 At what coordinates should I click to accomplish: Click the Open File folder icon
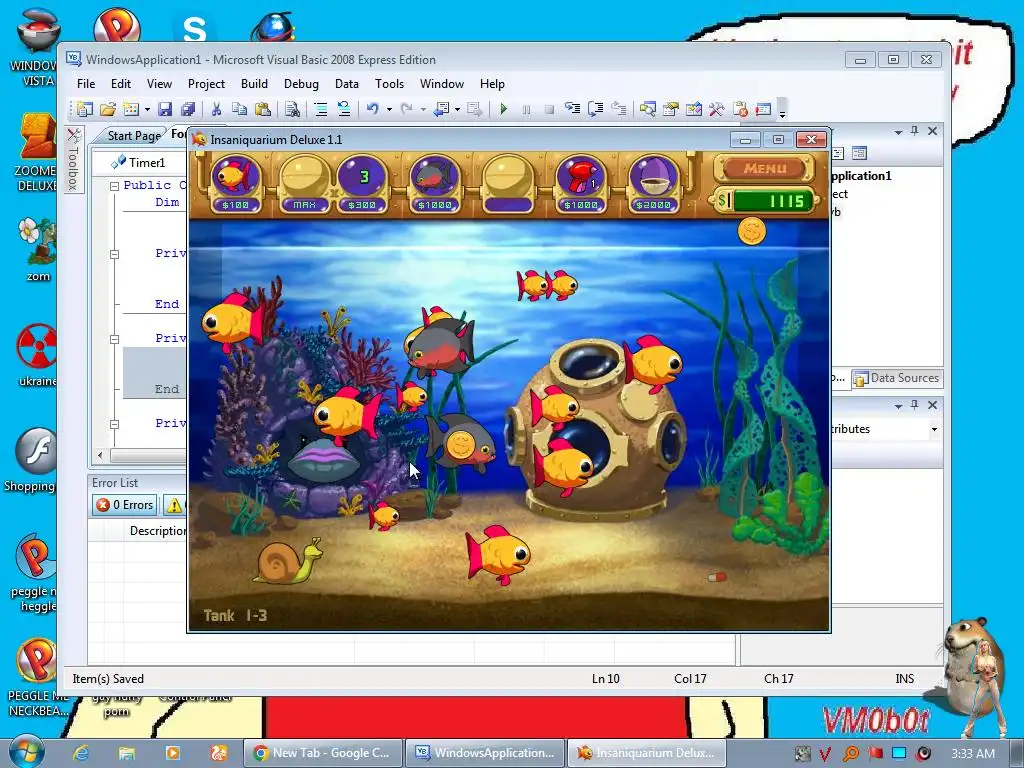[108, 109]
